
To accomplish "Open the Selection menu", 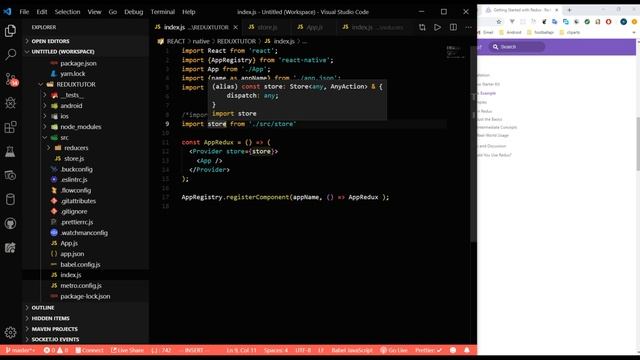I will click(67, 12).
